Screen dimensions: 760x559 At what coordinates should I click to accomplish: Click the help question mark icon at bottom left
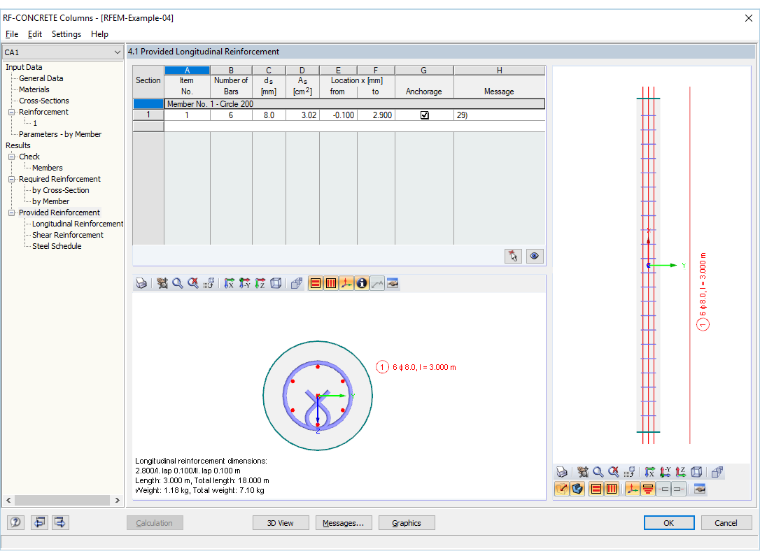coord(16,522)
